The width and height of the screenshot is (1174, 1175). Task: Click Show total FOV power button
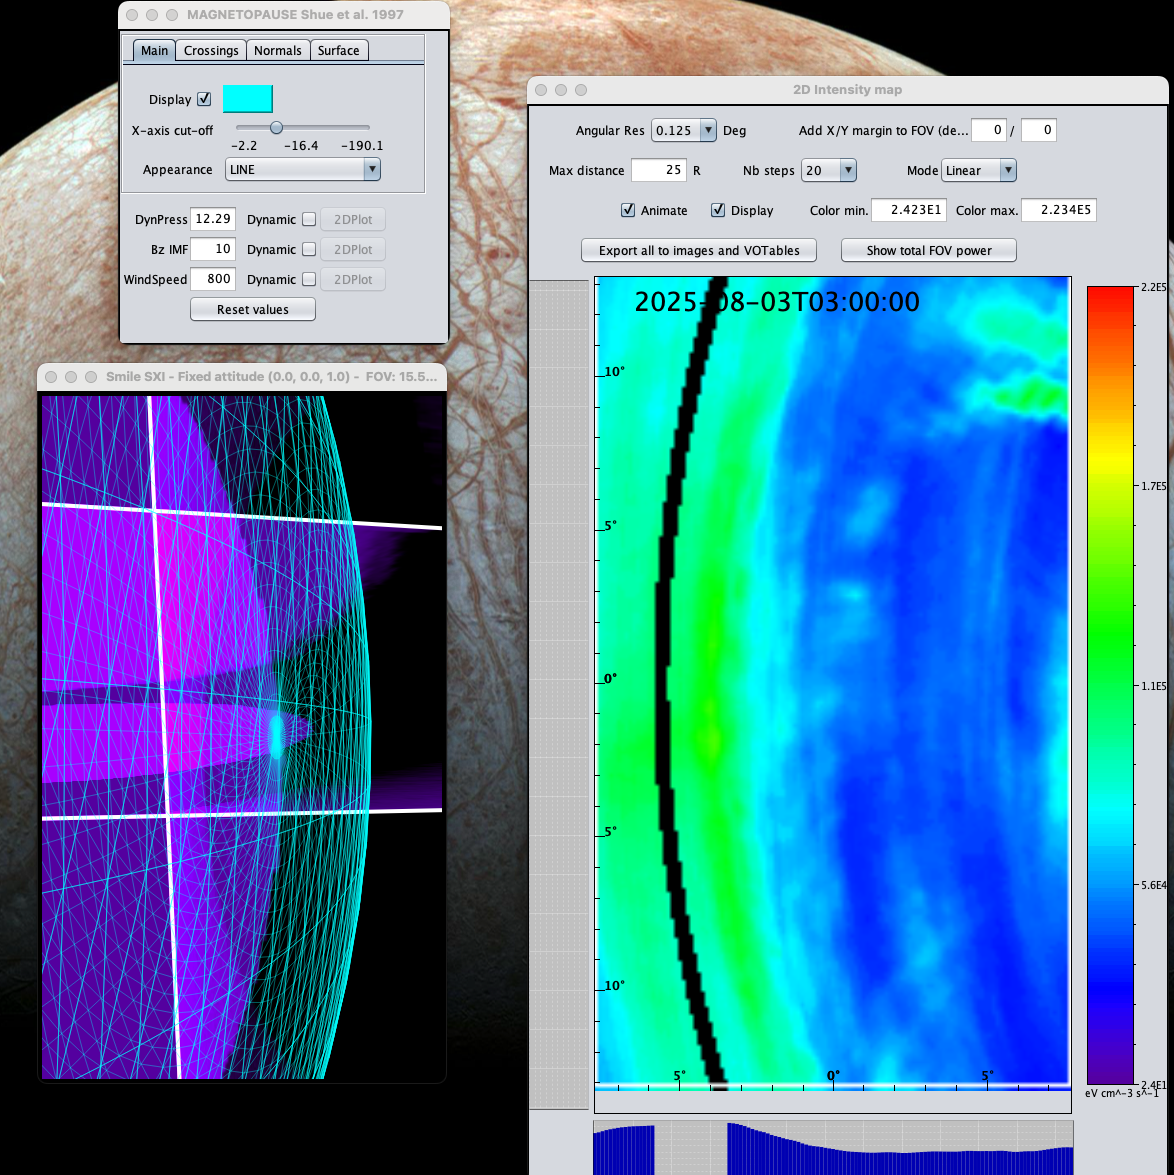click(928, 251)
